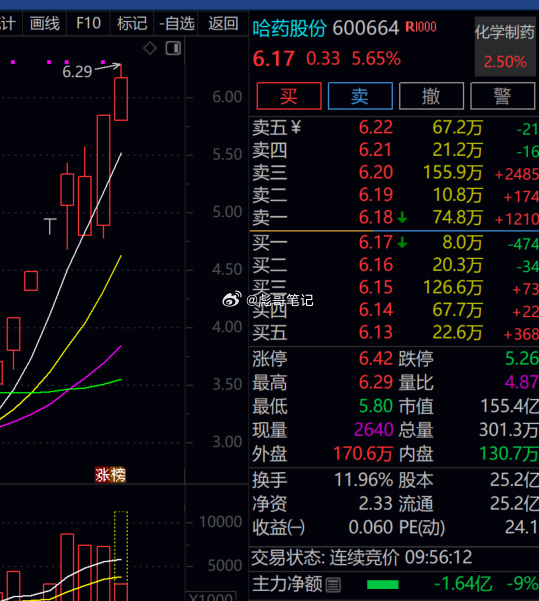Click the 主力净额 green bar indicator
The width and height of the screenshot is (539, 601).
coord(383,585)
